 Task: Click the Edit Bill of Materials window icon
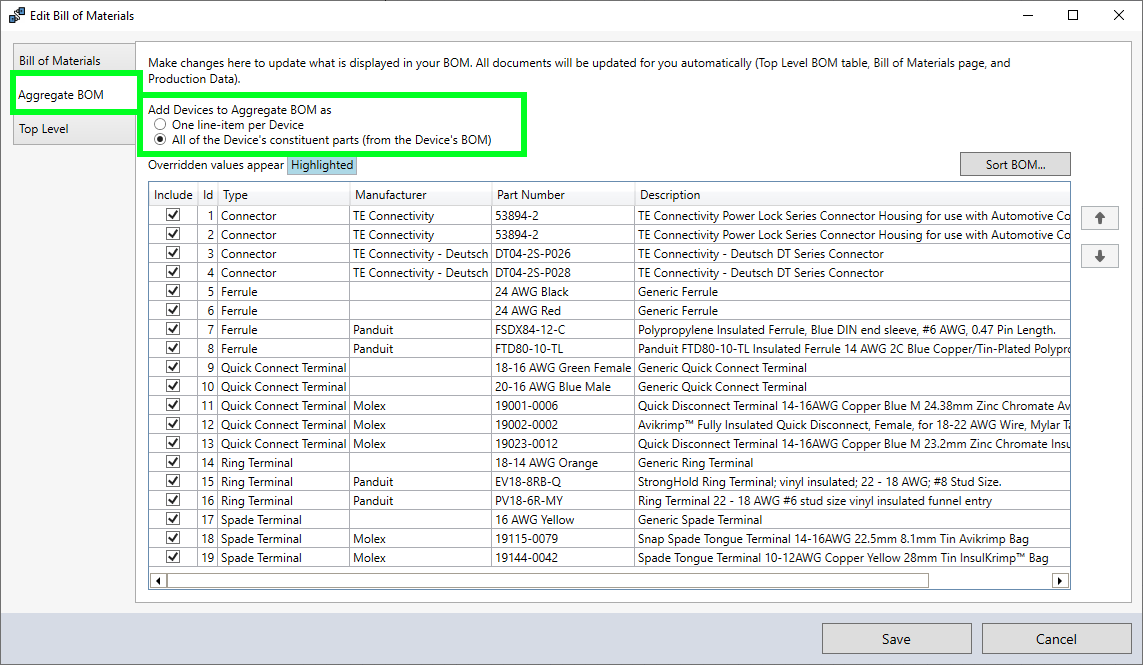click(x=16, y=15)
